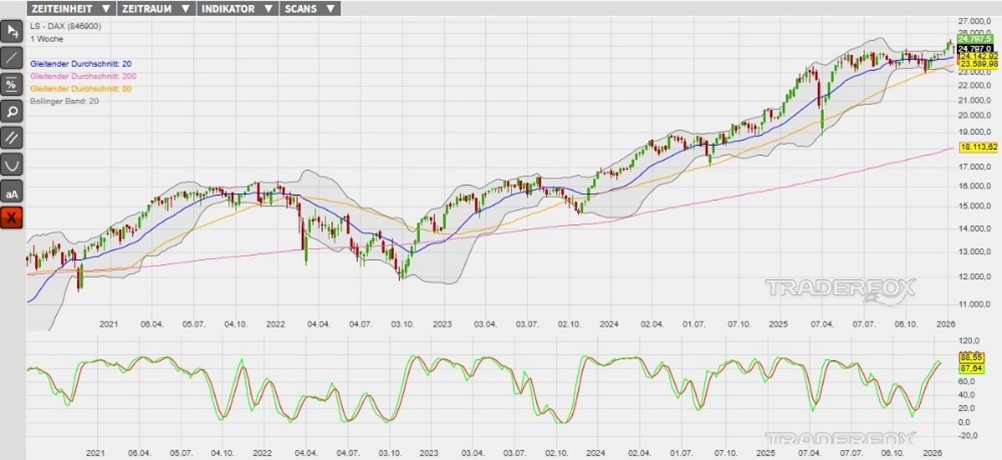Select the trend line drawing tool

pos(12,57)
